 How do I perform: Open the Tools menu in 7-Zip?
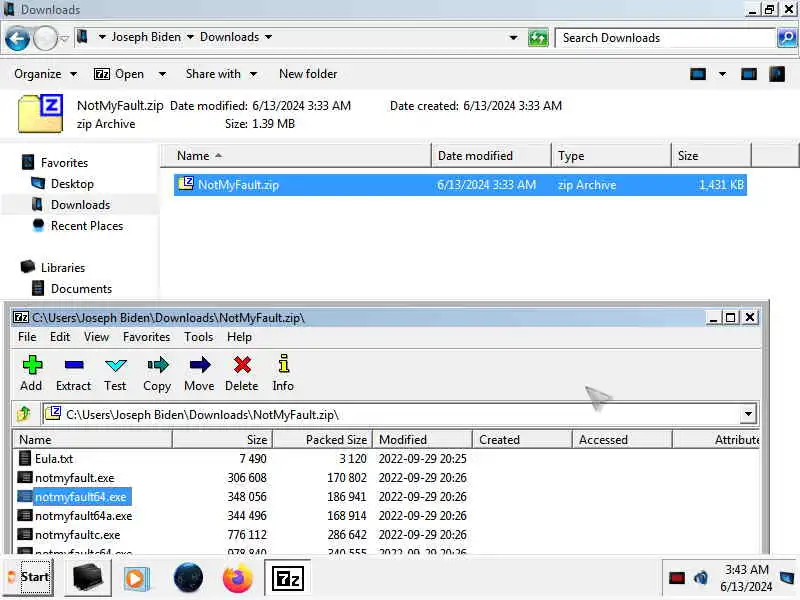(198, 337)
